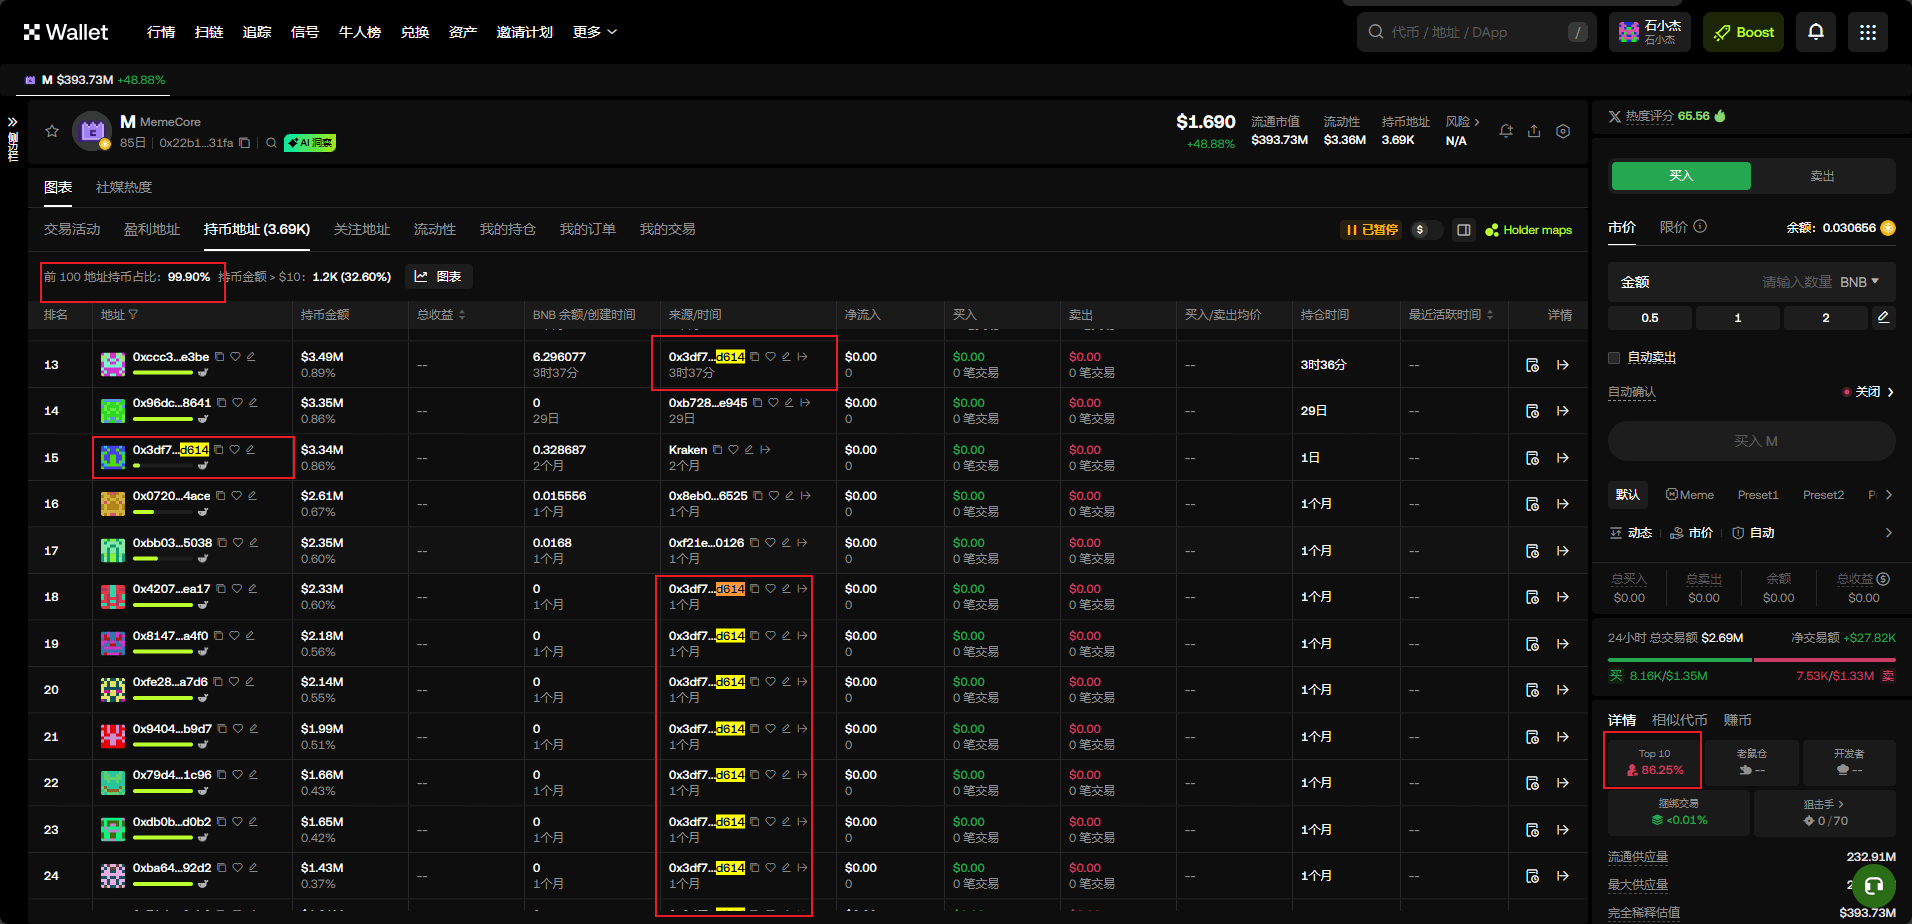Toggle the dollar currency display switch
Viewport: 1912px width, 924px height.
coord(1426,230)
